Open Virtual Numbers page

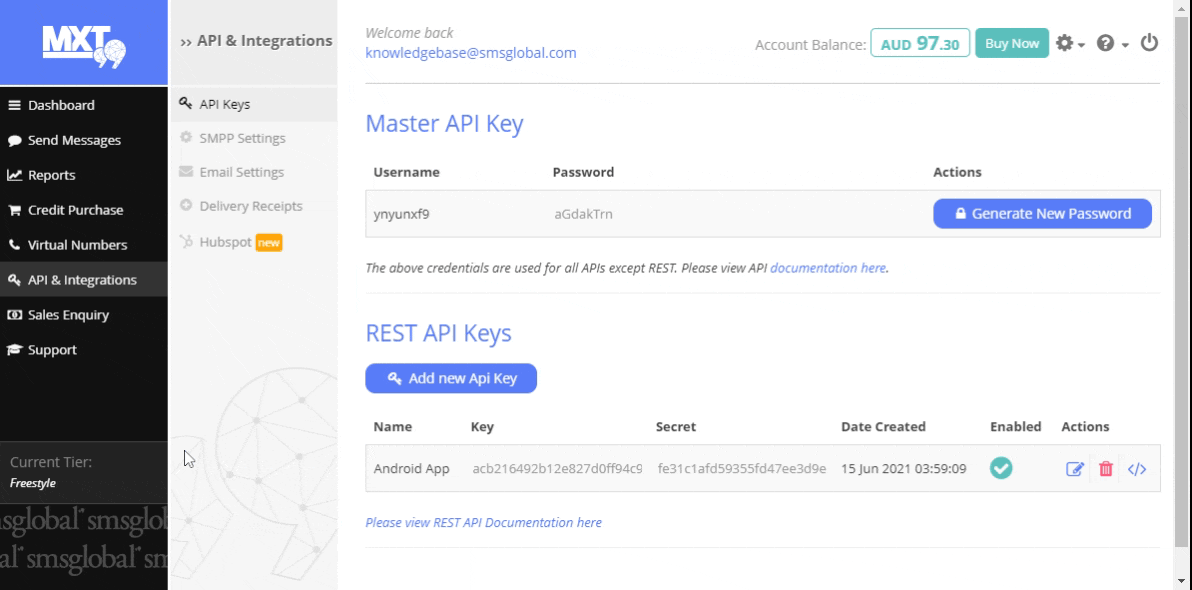coord(77,245)
